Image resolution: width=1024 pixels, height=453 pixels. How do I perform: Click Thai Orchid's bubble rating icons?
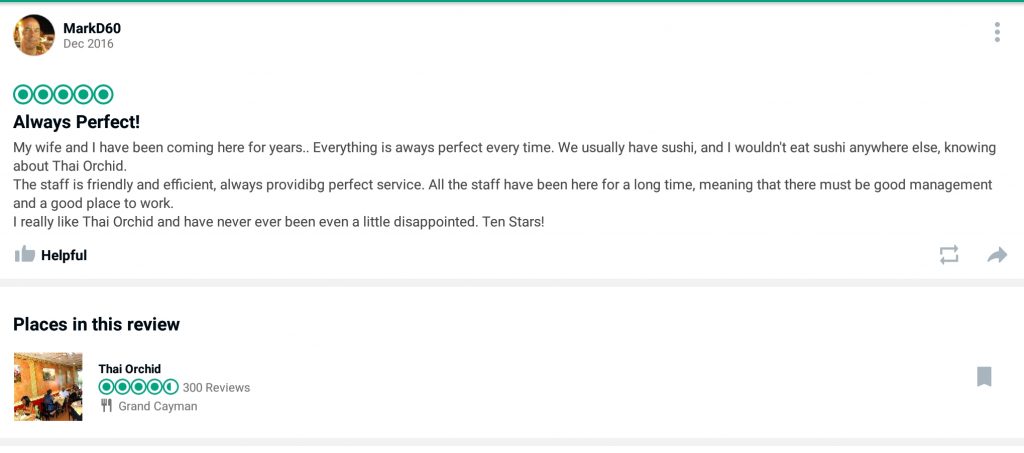click(138, 387)
